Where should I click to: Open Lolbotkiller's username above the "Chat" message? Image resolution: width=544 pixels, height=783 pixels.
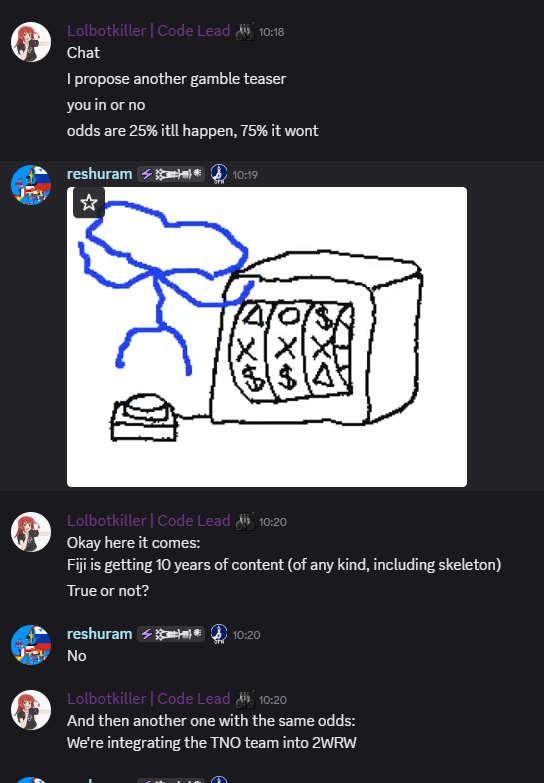click(x=149, y=30)
